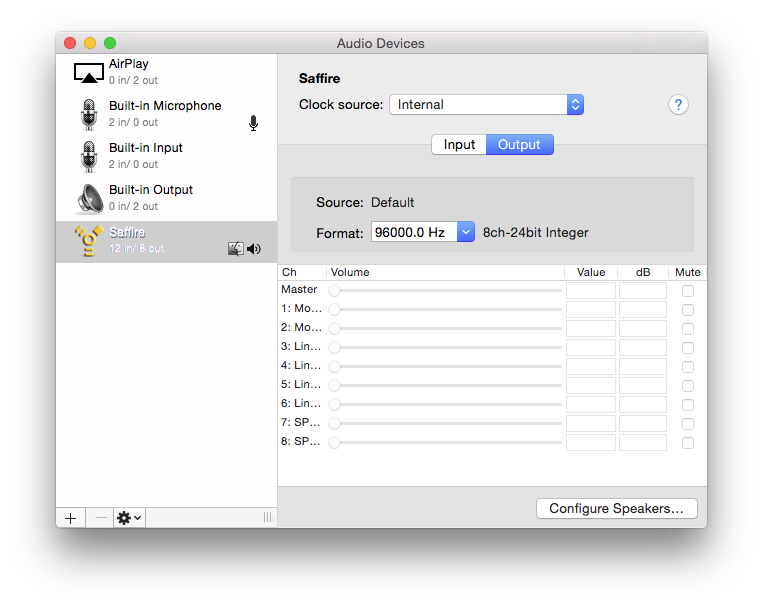Switch to the Output tab
Screen dimensions: 763x608
pos(519,145)
